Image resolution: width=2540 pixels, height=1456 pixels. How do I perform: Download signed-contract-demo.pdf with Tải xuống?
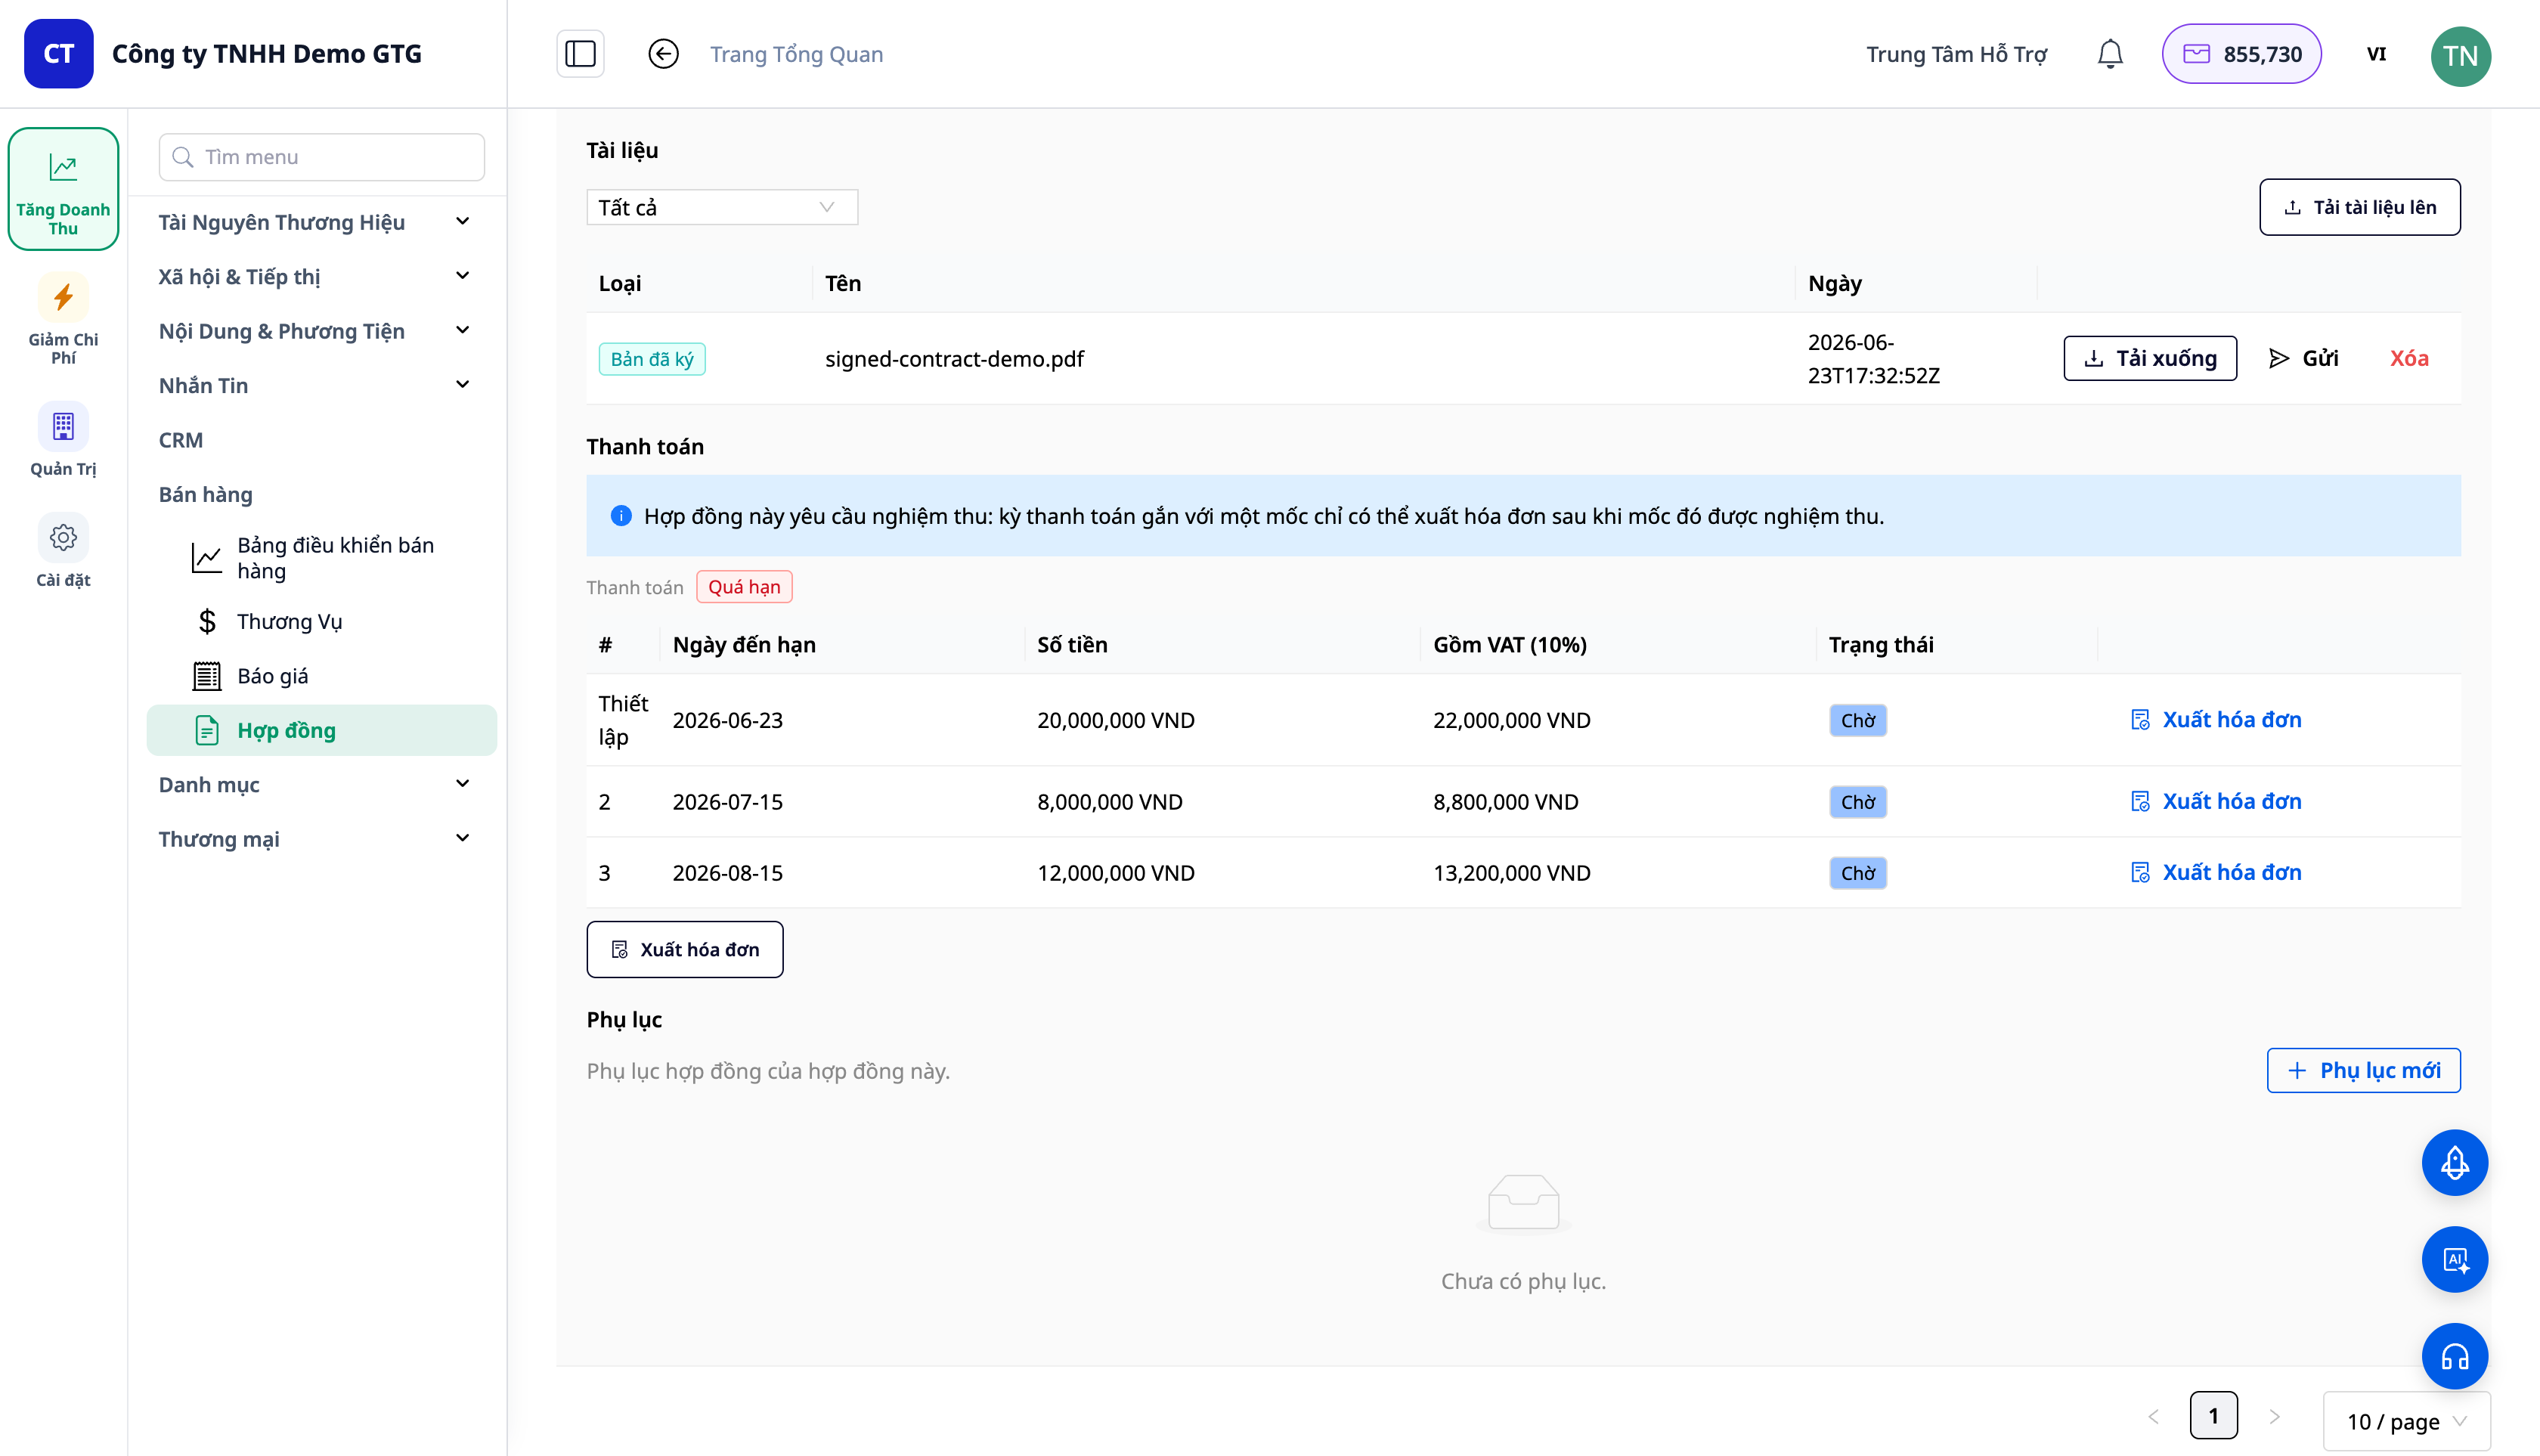[2150, 358]
